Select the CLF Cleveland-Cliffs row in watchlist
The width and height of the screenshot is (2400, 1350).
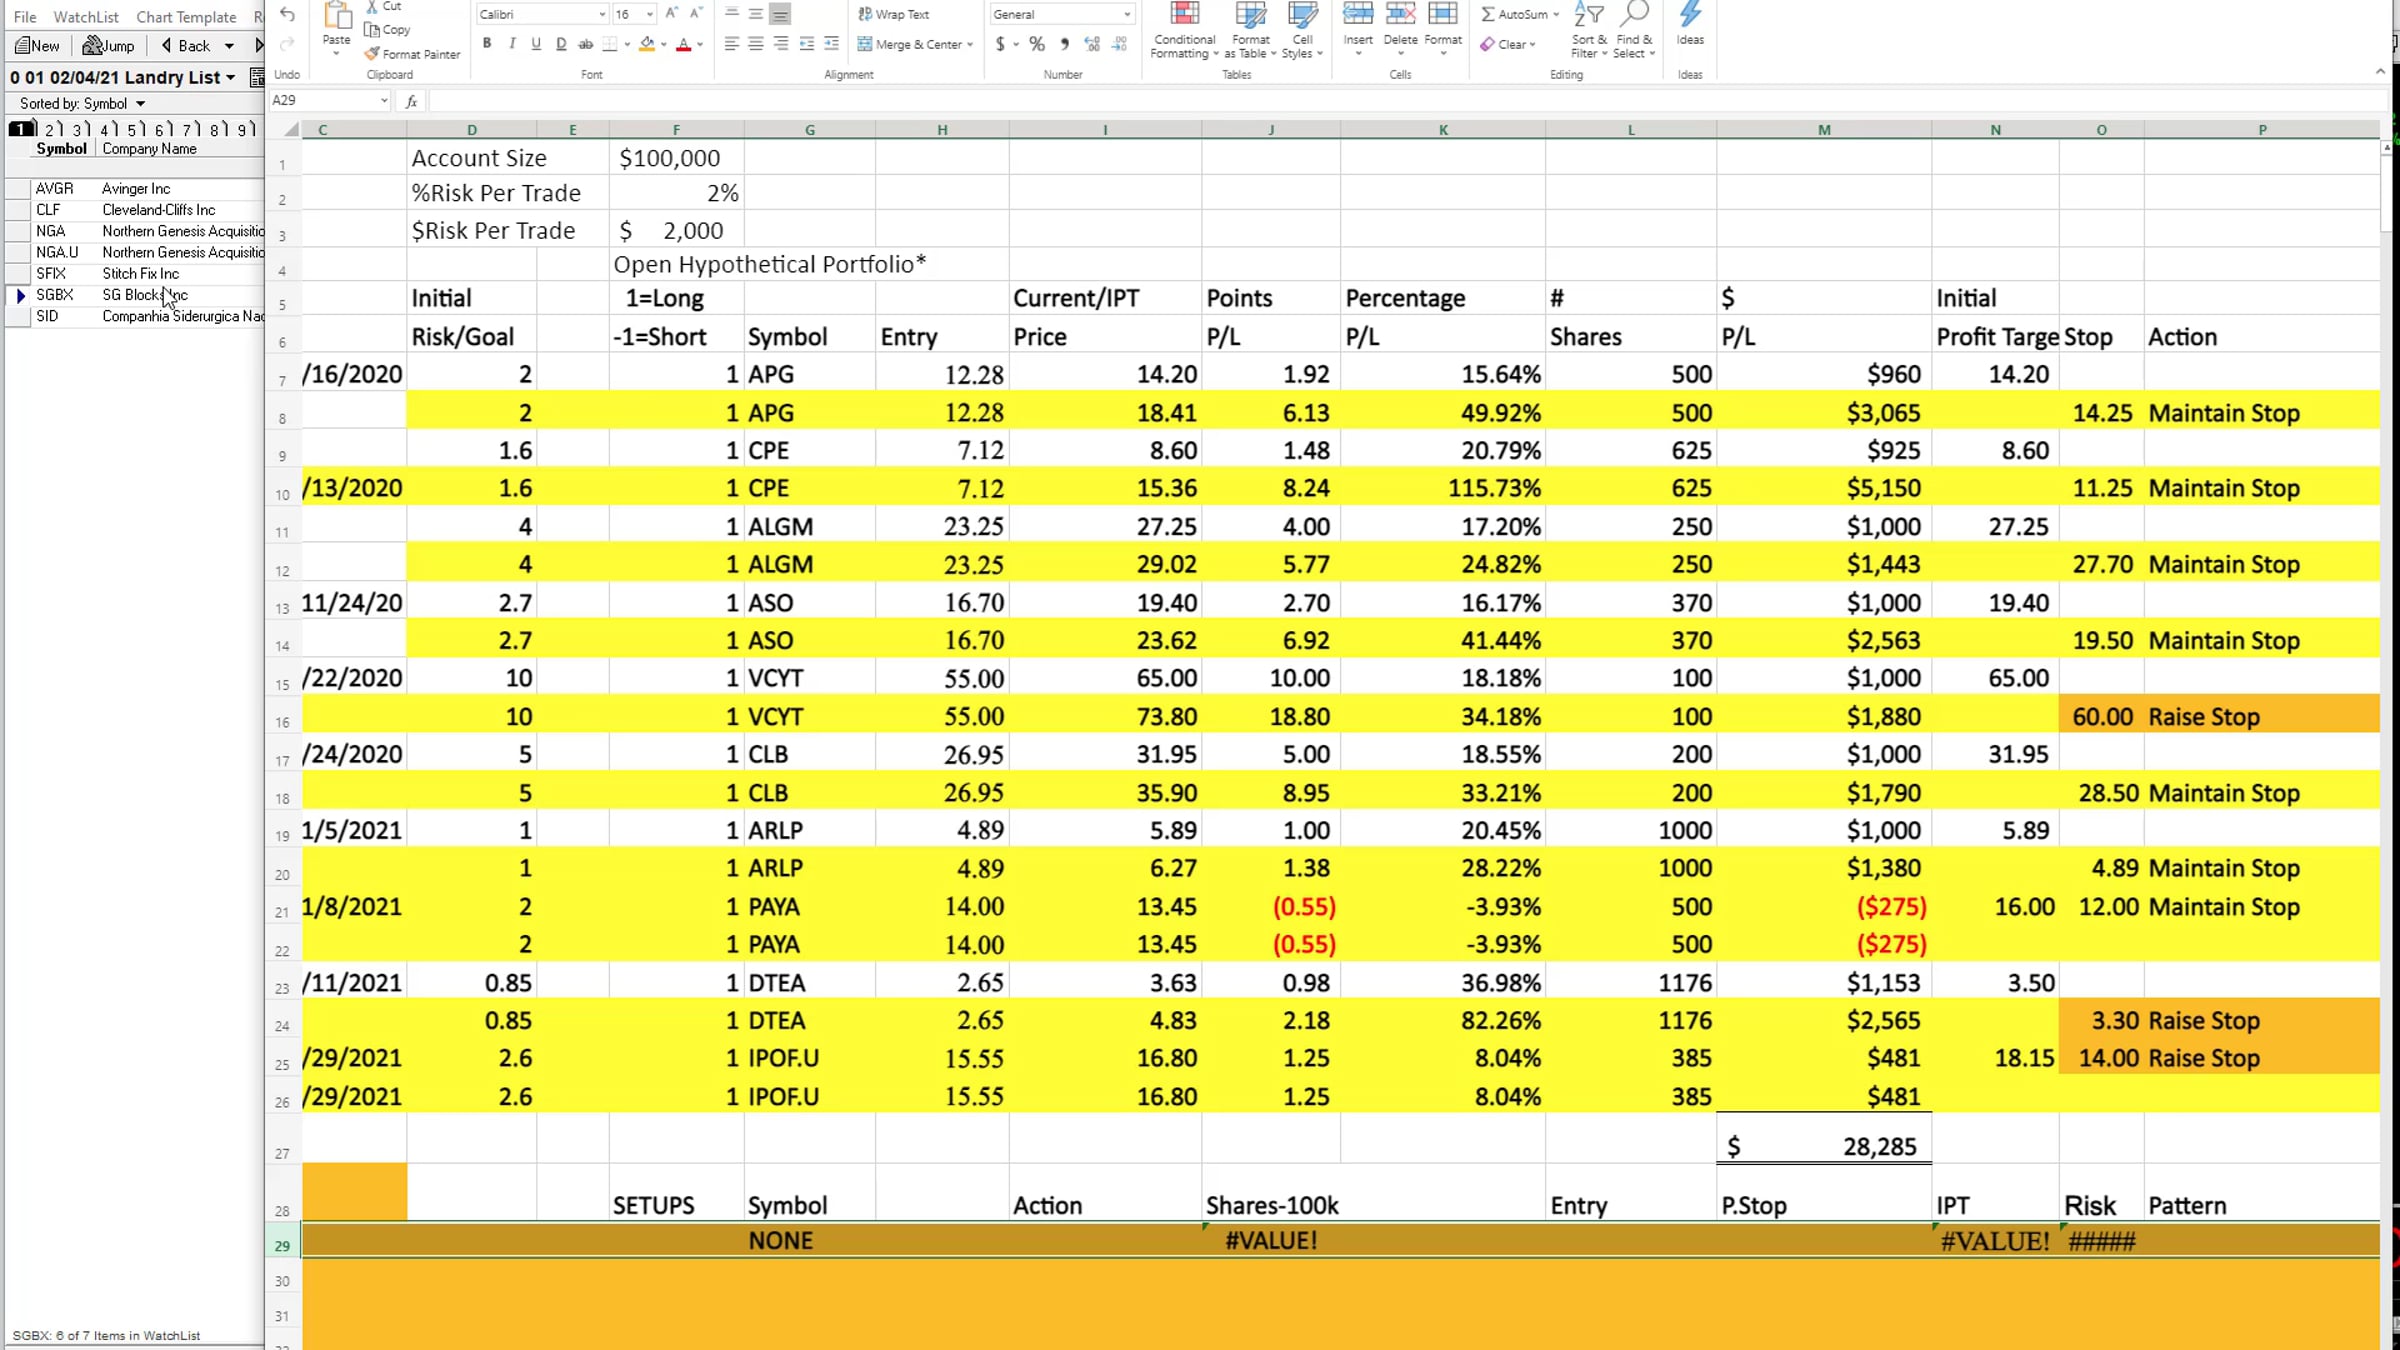click(x=134, y=210)
